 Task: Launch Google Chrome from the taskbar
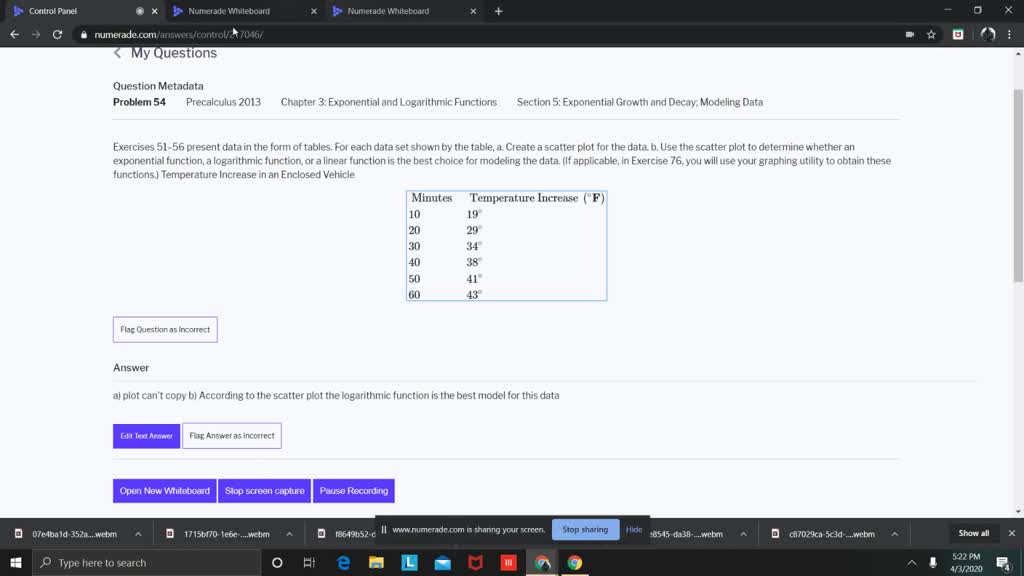pos(576,562)
